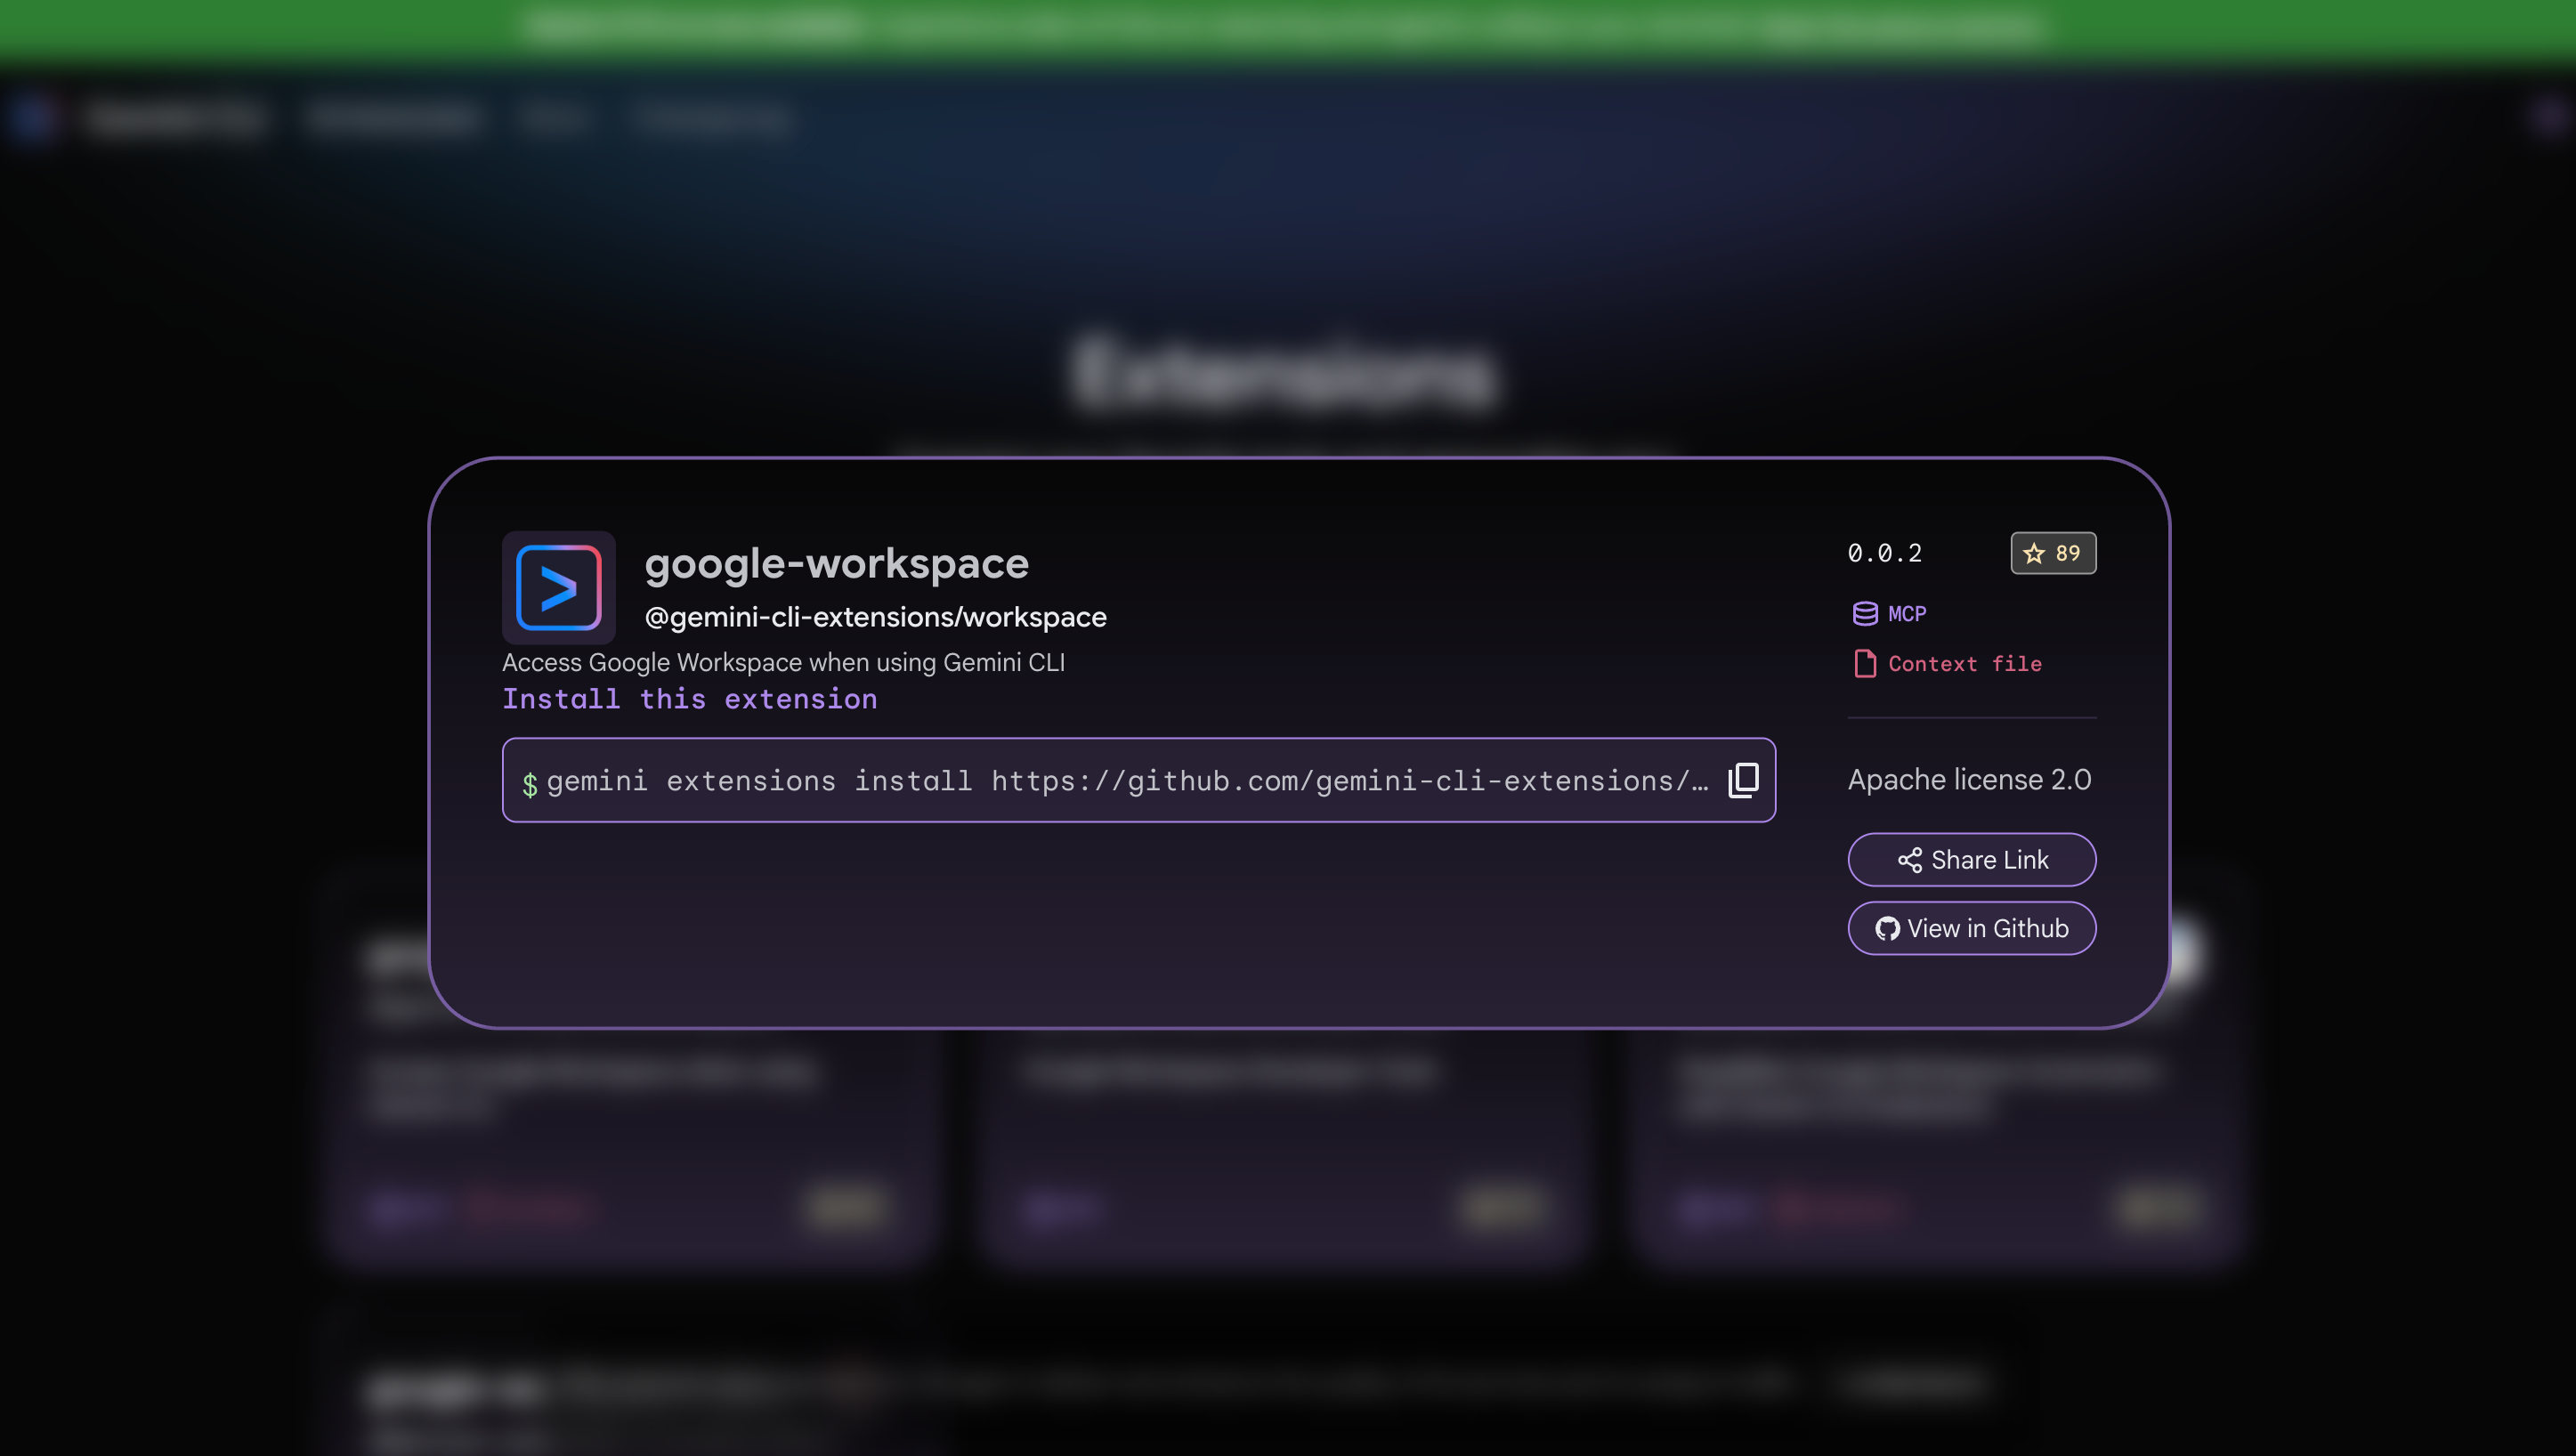
Task: Click the Apache license 2.0 text
Action: click(1970, 779)
